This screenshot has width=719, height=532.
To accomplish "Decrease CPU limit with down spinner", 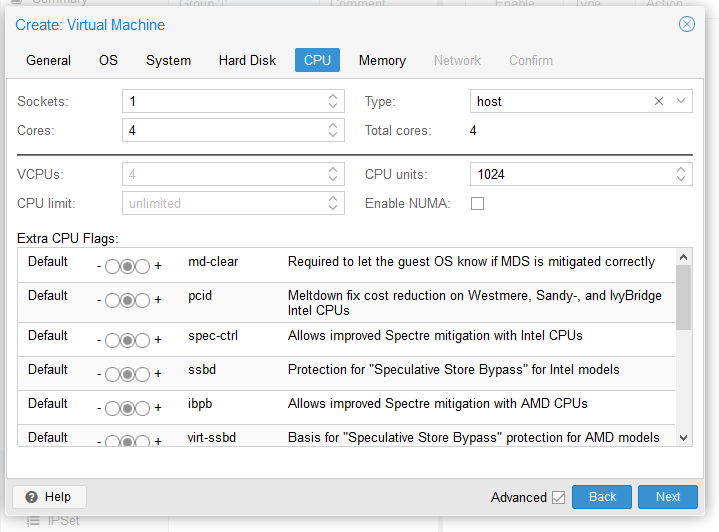I will [x=333, y=208].
